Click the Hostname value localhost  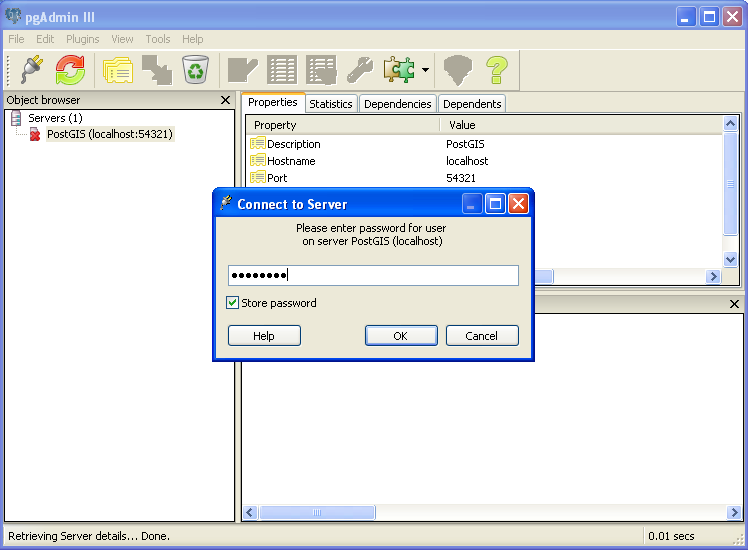(467, 161)
